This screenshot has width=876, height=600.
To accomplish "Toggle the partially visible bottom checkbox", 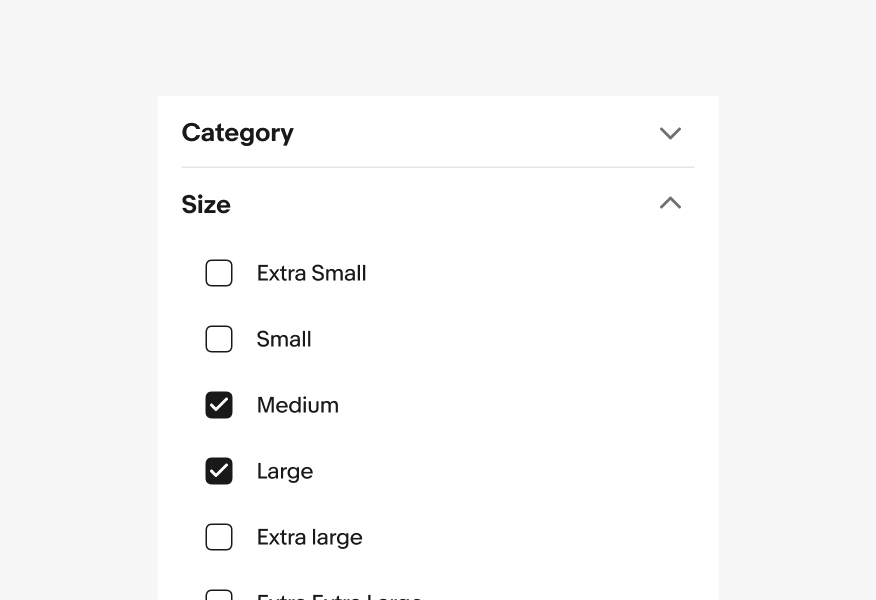I will 219,595.
